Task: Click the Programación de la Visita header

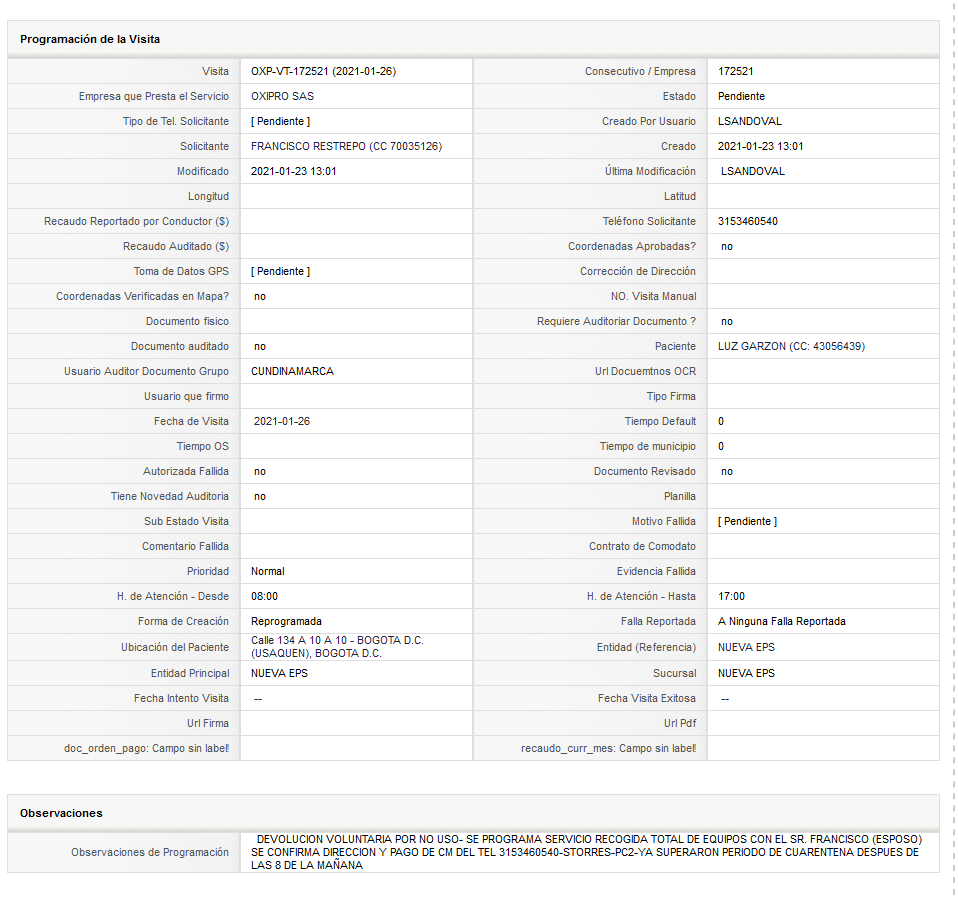Action: coord(90,39)
